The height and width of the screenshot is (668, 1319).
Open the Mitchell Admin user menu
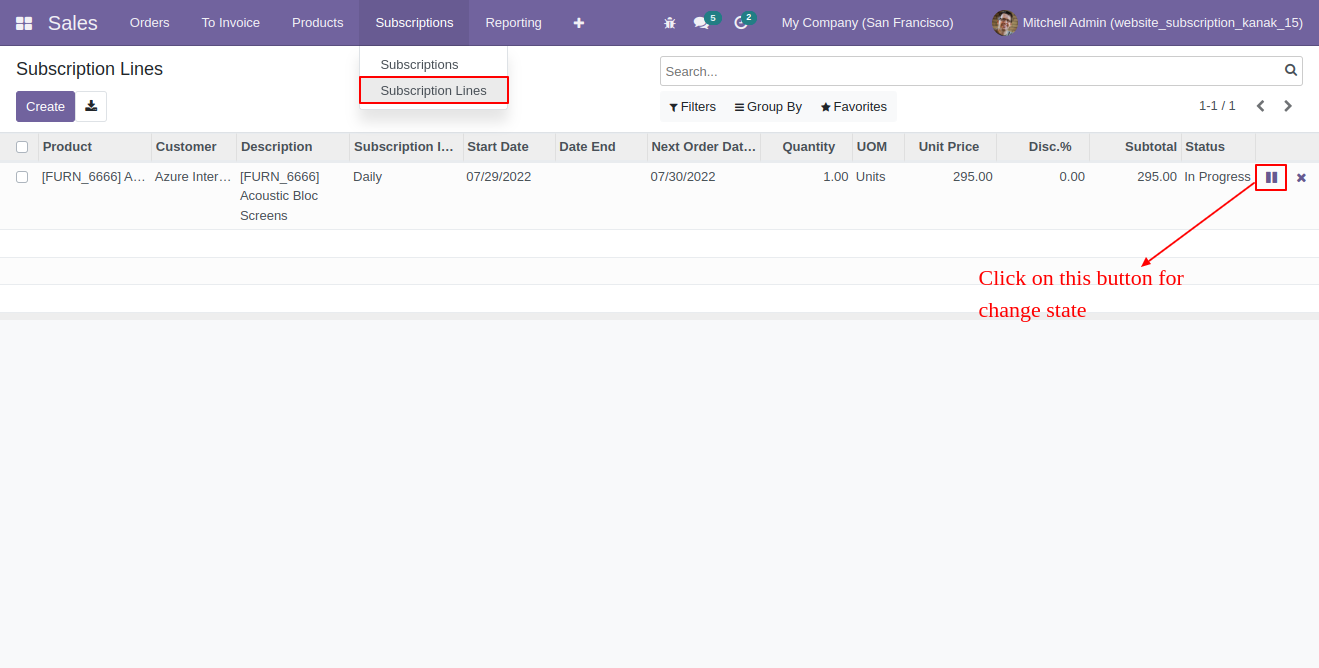click(x=1147, y=23)
